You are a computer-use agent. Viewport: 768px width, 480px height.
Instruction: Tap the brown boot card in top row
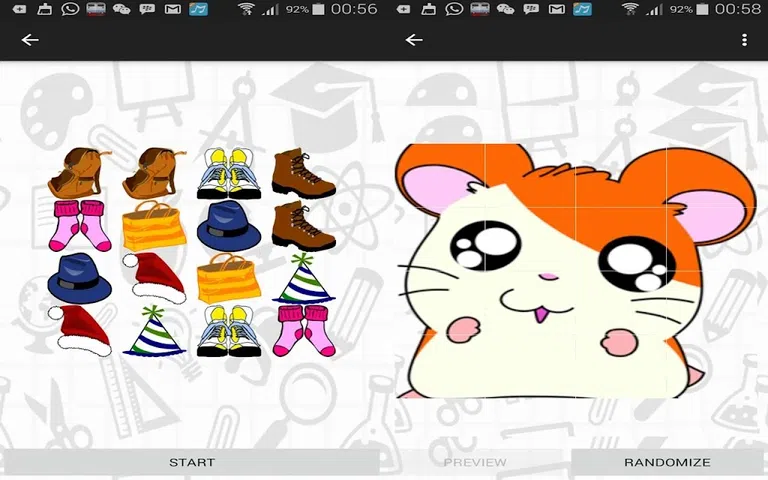coord(303,174)
